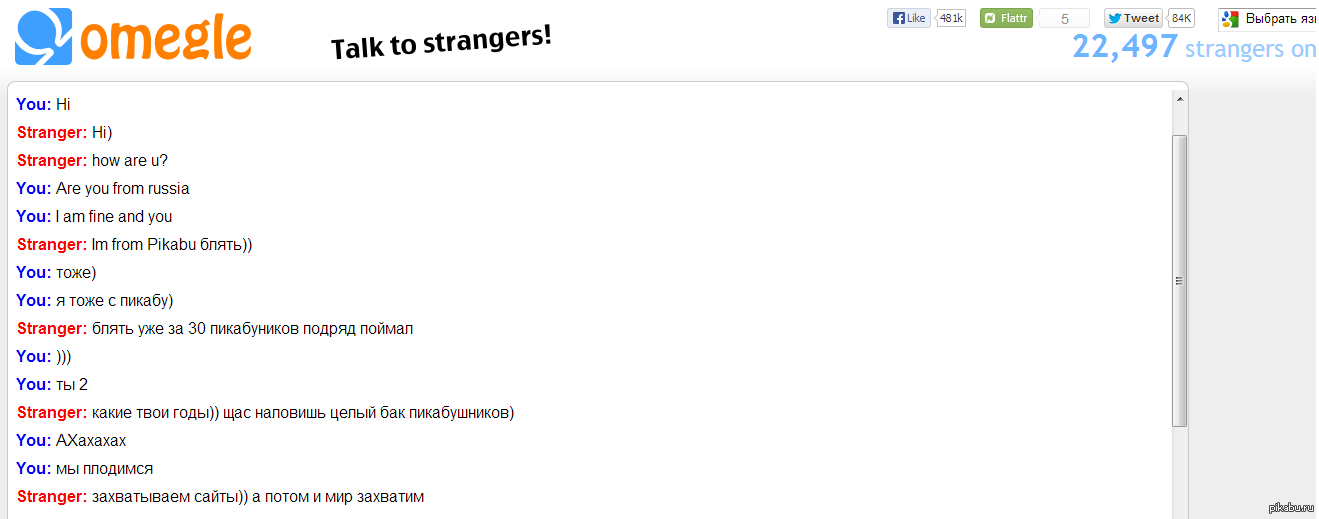1319x519 pixels.
Task: Click the "Are you from russia" message
Action: pyautogui.click(x=122, y=188)
